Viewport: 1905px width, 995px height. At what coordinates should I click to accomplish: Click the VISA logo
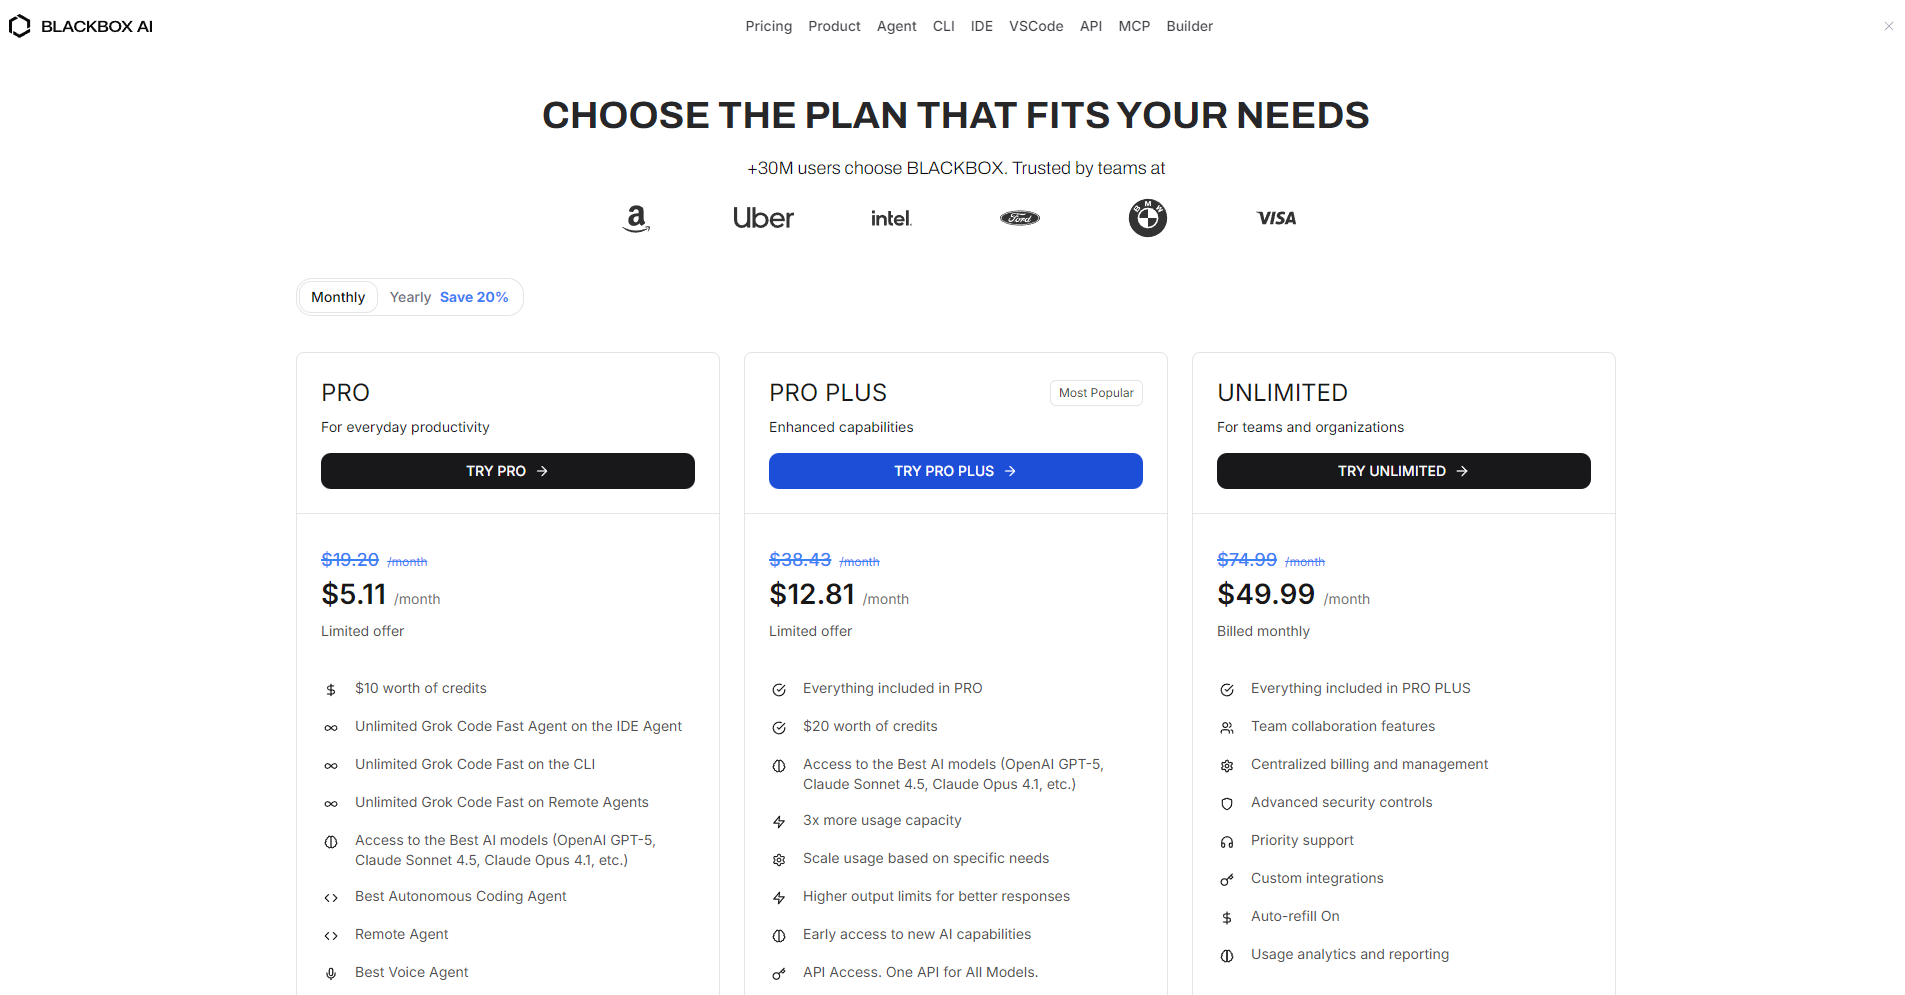point(1276,218)
